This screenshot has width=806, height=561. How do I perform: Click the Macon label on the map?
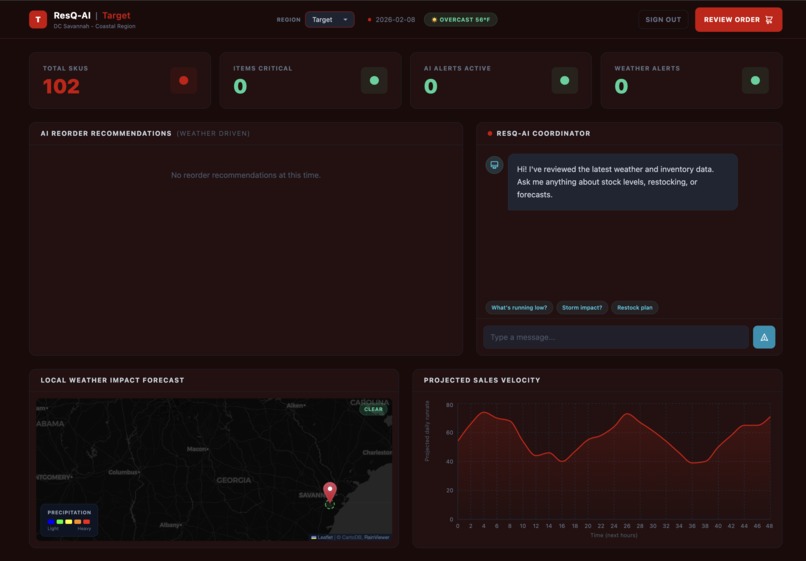pos(197,449)
